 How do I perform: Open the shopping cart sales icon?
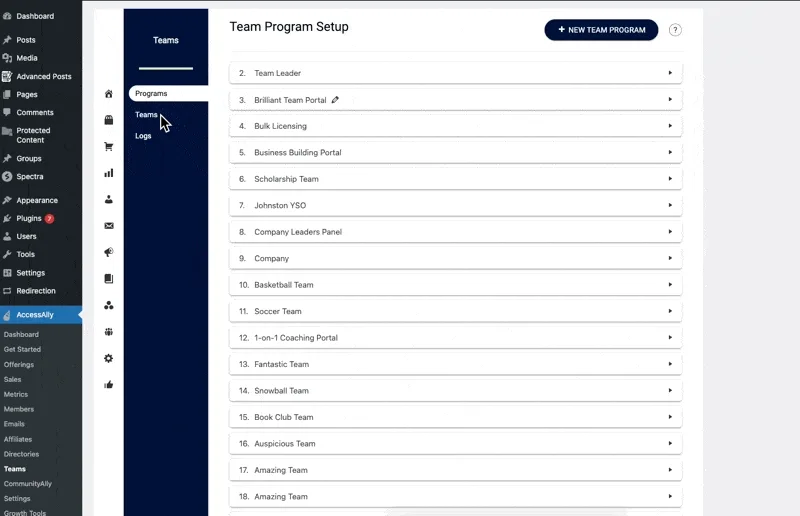tap(109, 146)
